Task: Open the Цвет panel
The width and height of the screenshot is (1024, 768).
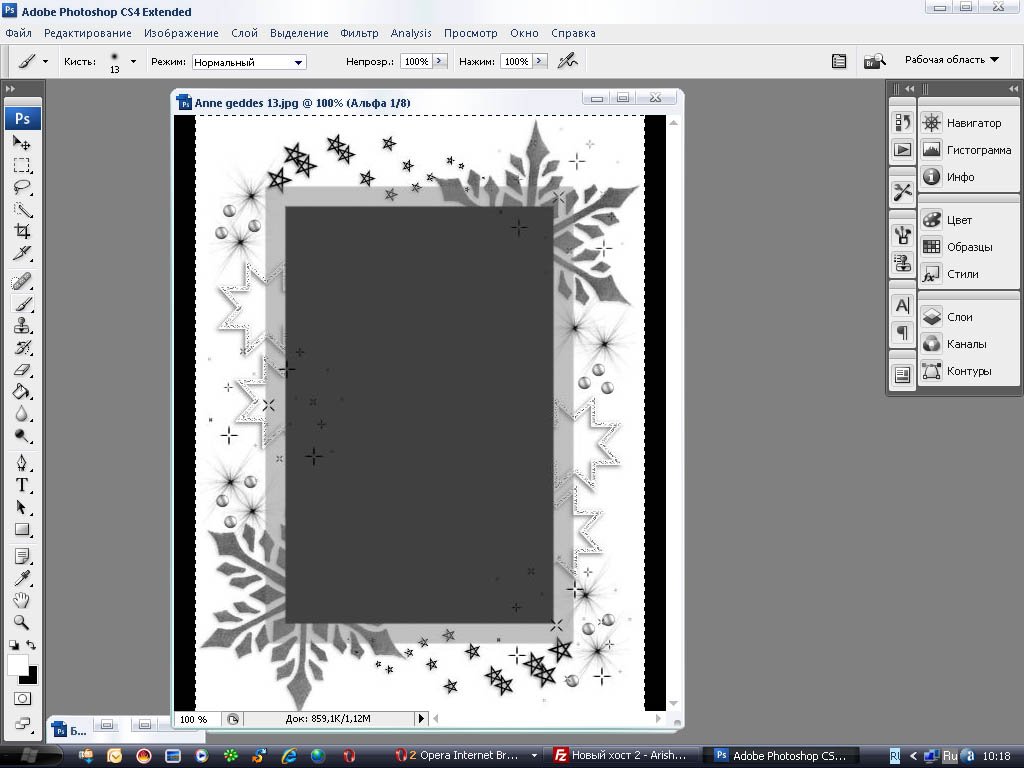Action: (x=968, y=220)
